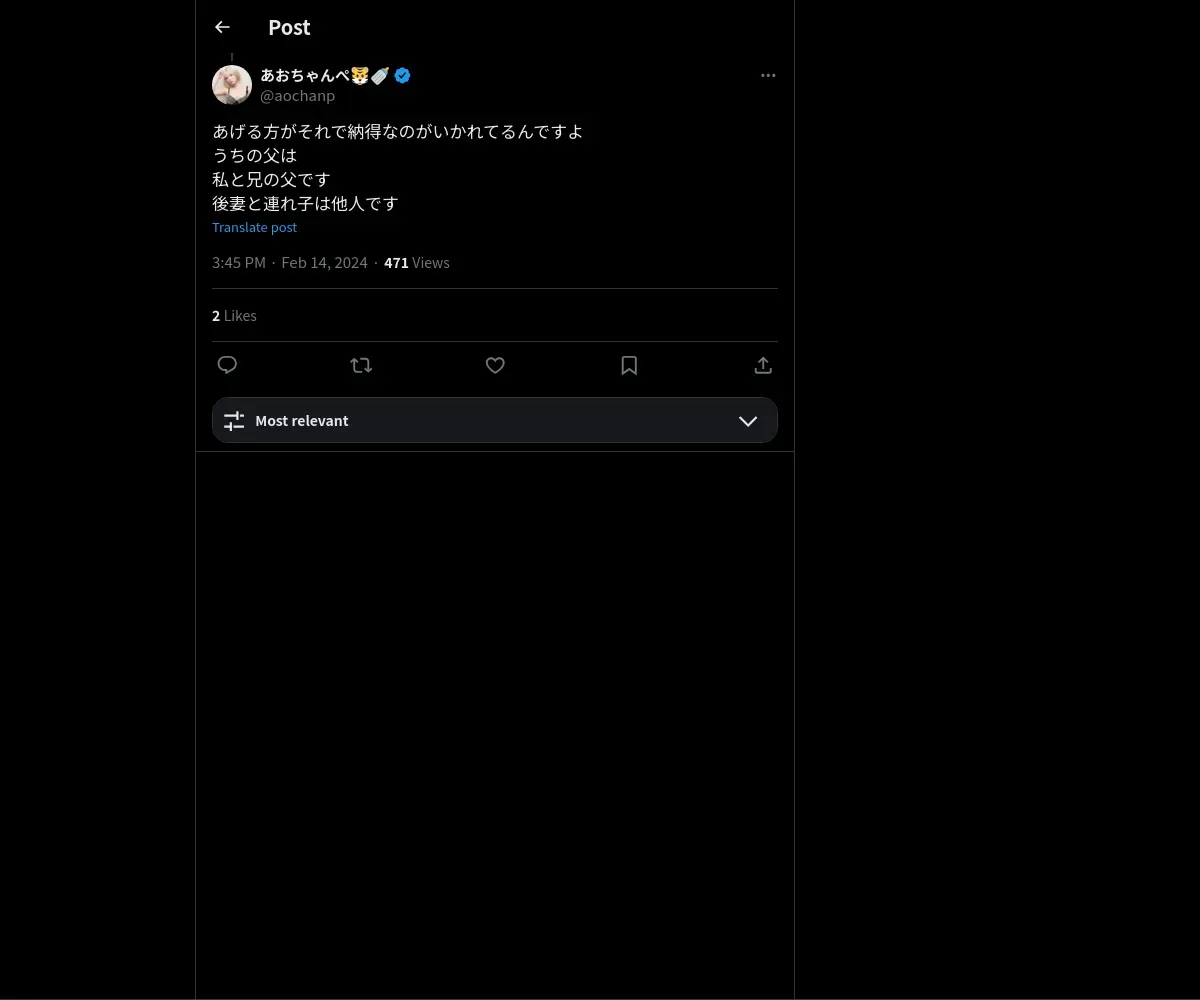
Task: Repost this post with the arrows icon
Action: [x=361, y=365]
